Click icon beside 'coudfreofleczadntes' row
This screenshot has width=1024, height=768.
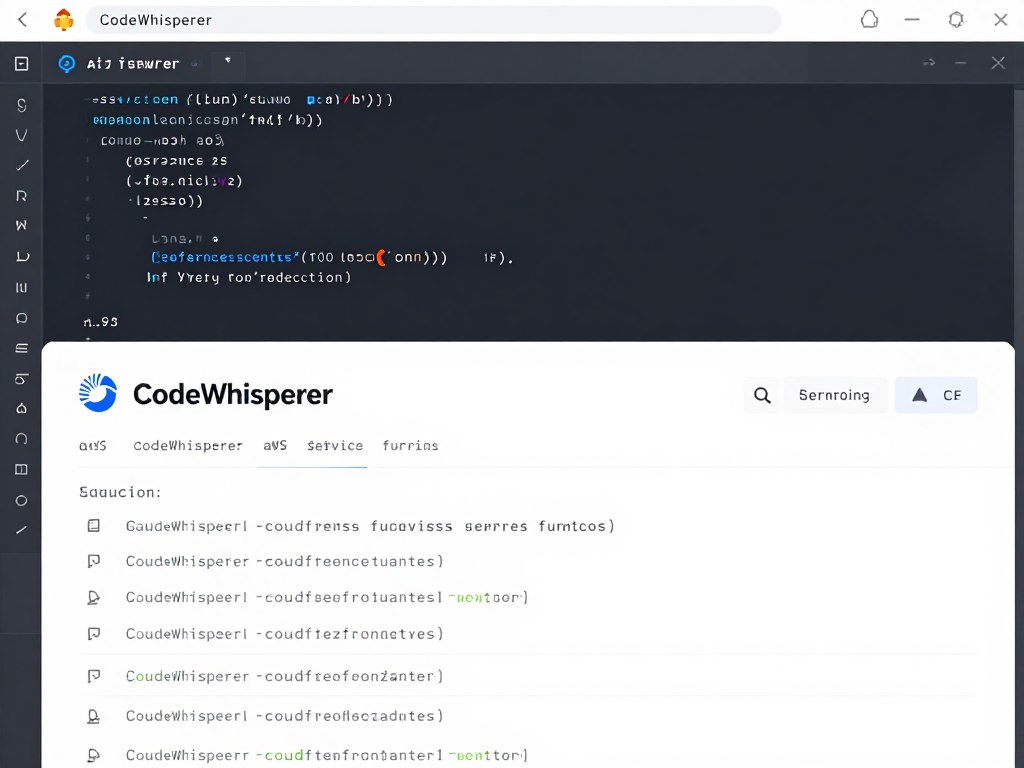click(x=94, y=716)
